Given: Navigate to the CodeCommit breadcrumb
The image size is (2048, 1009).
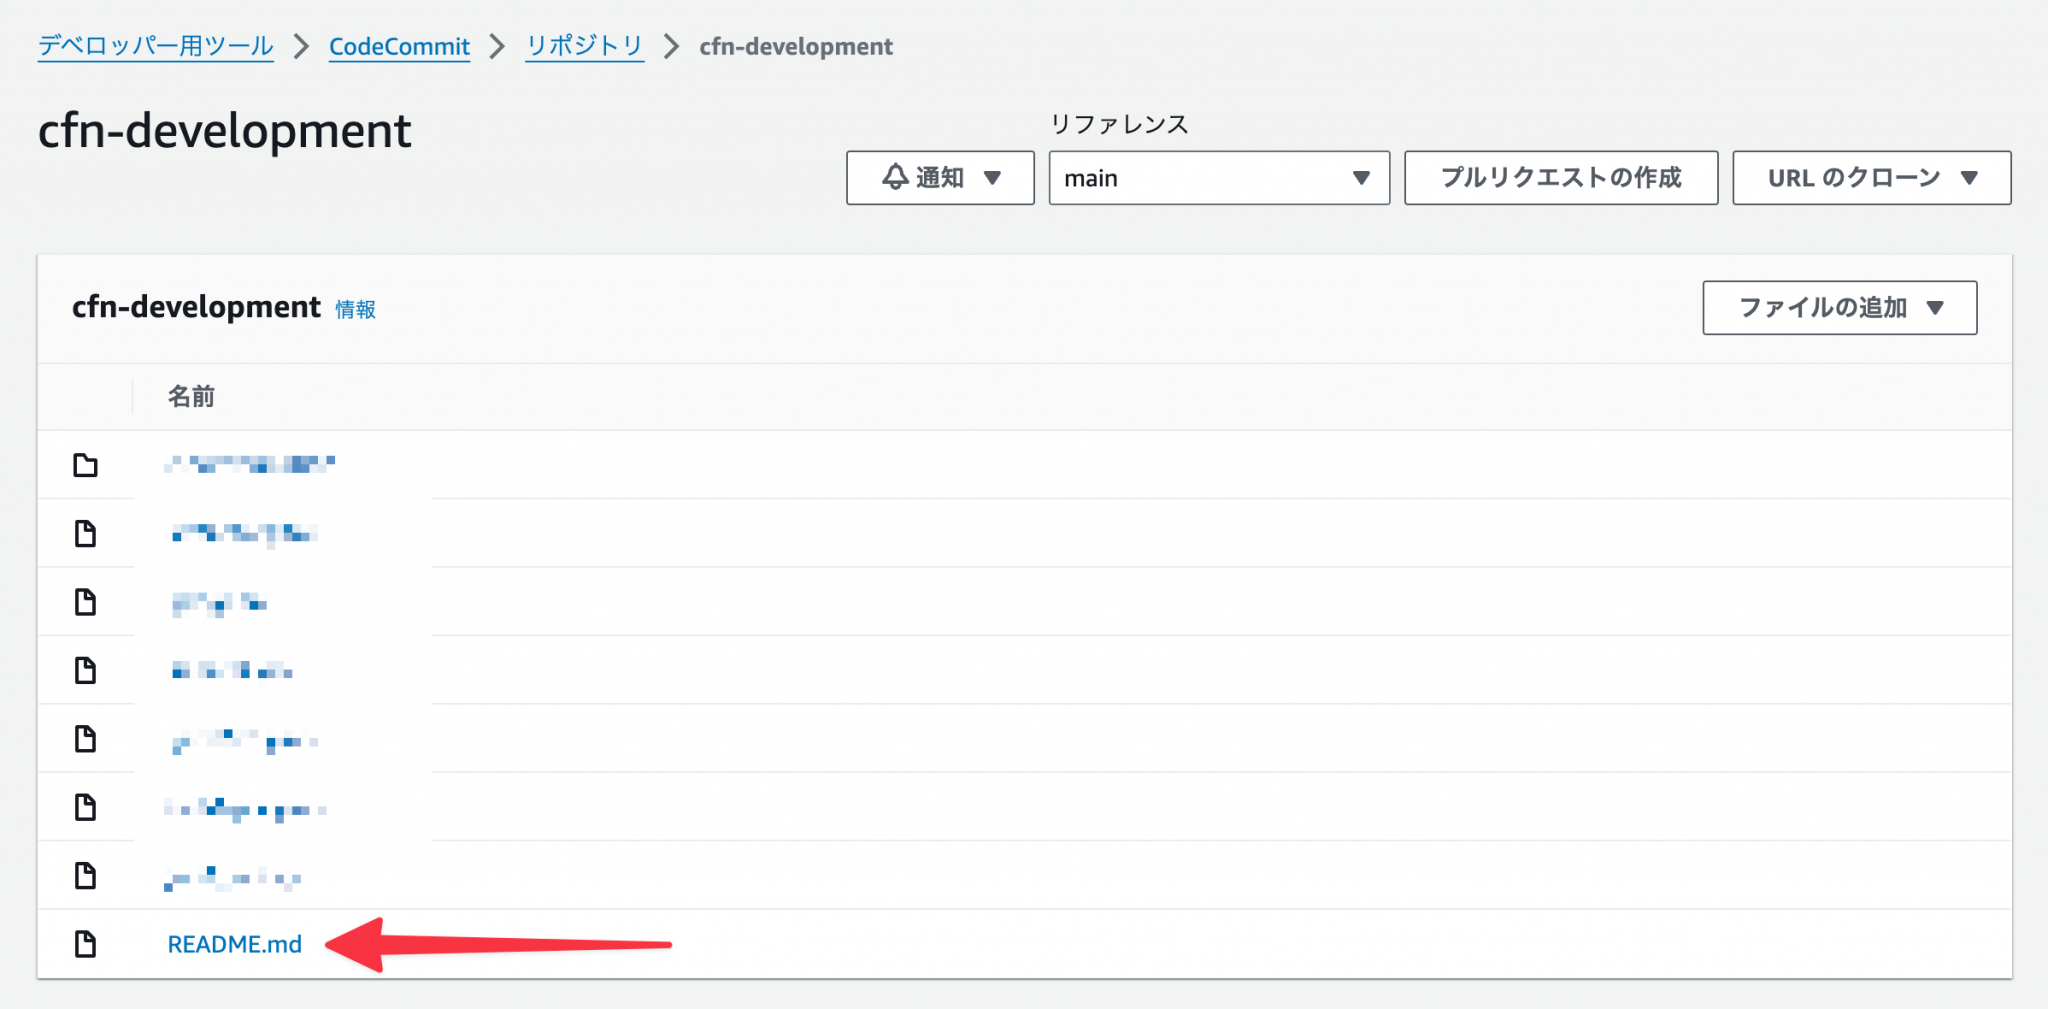Looking at the screenshot, I should tap(399, 46).
